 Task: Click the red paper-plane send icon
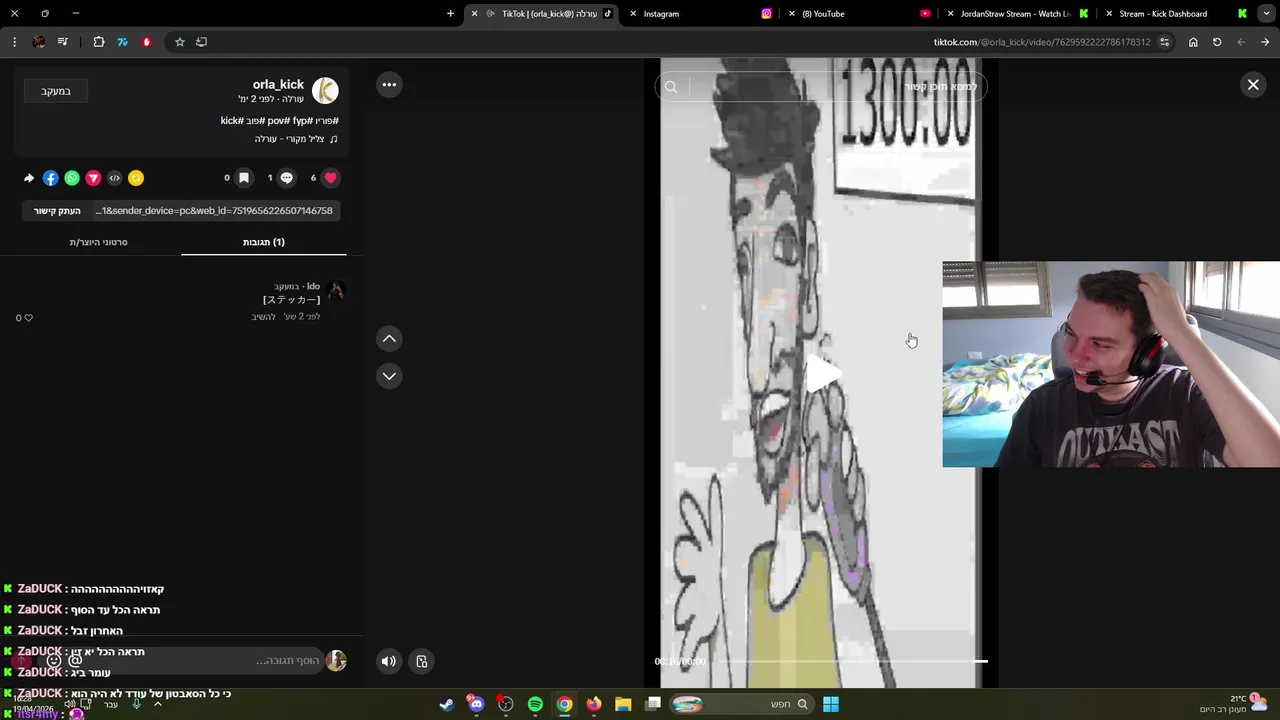(x=93, y=178)
